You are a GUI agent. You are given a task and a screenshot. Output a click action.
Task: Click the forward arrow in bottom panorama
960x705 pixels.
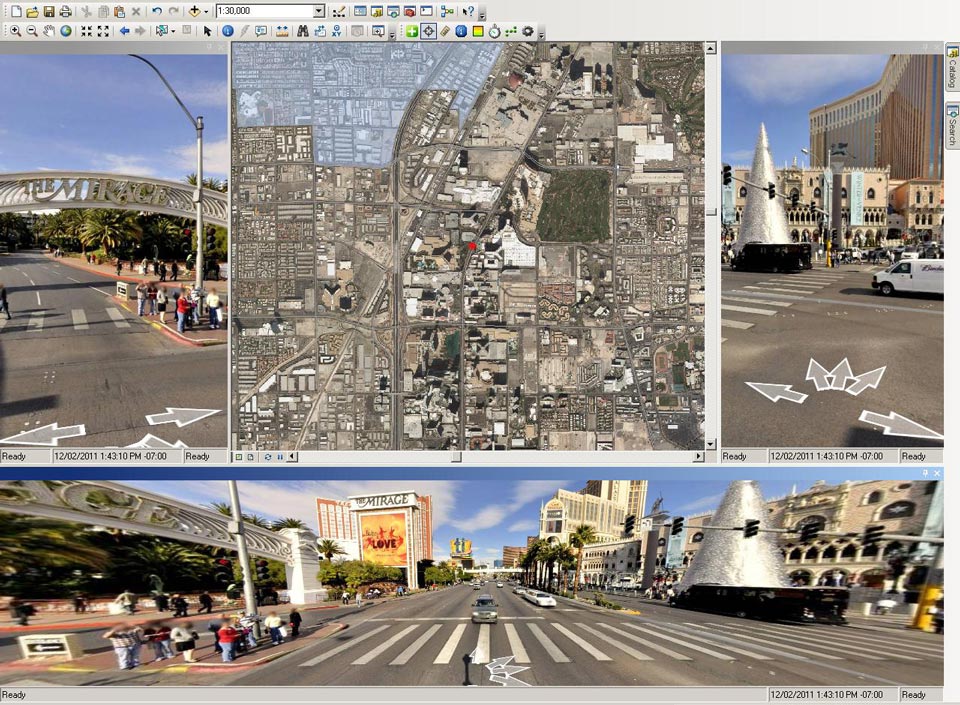click(507, 670)
